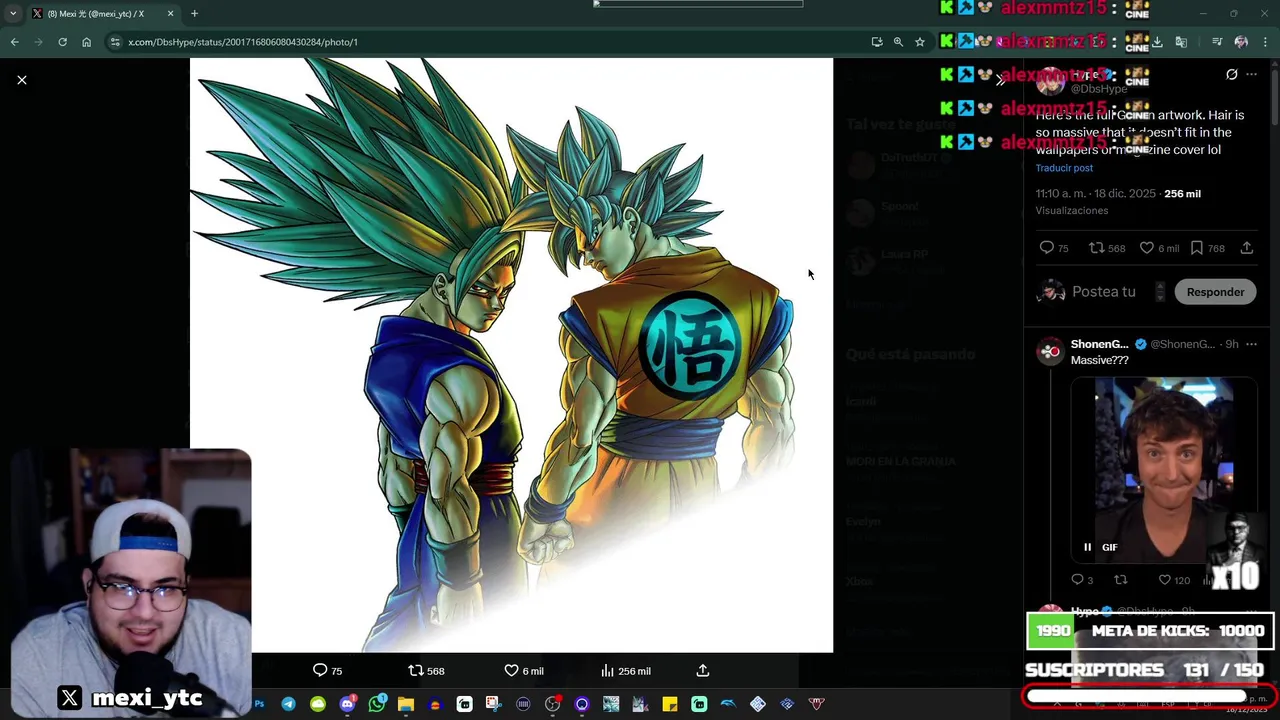Click the Traducir post link
The height and width of the screenshot is (720, 1280).
tap(1064, 168)
